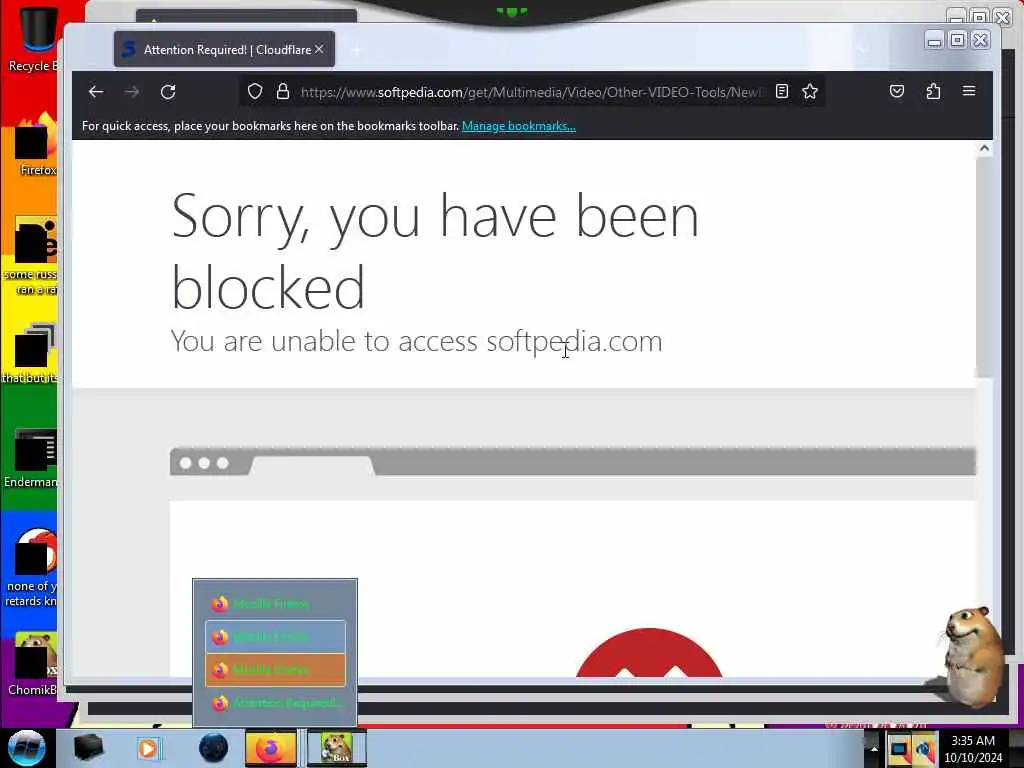Reload the blocked Softpedia page
This screenshot has height=768, width=1024.
[x=168, y=92]
